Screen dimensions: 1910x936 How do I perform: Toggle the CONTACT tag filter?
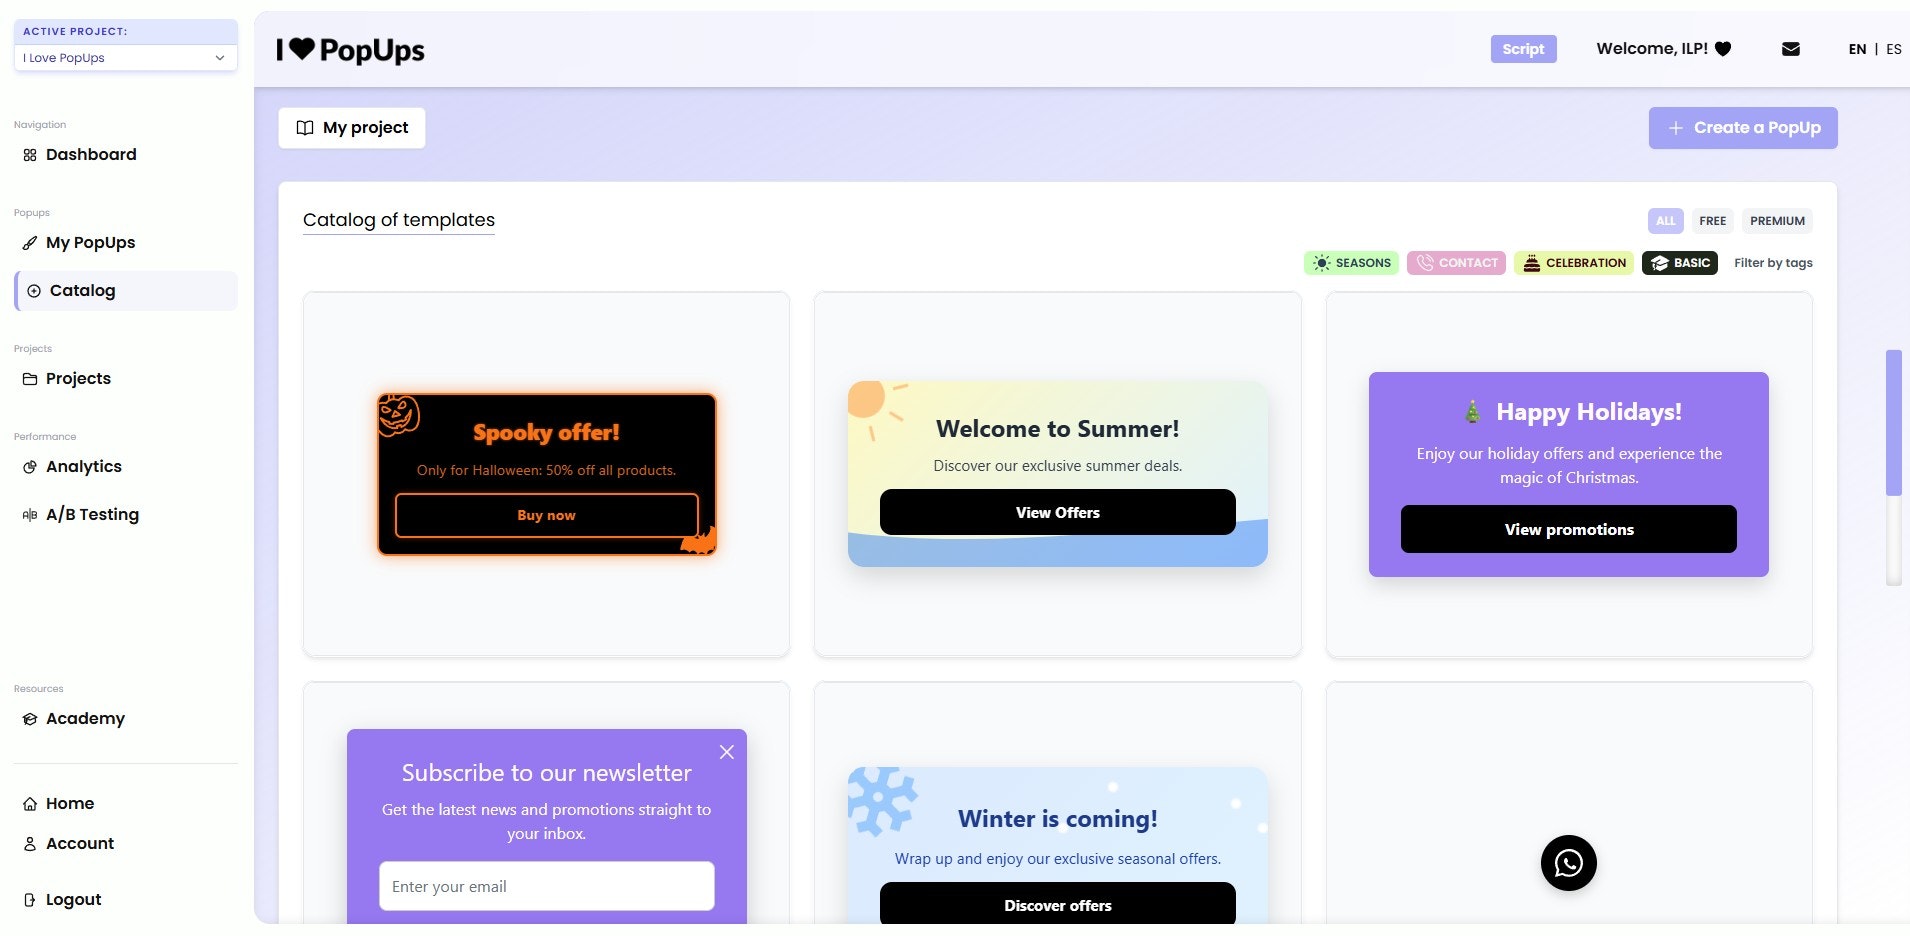pos(1456,263)
